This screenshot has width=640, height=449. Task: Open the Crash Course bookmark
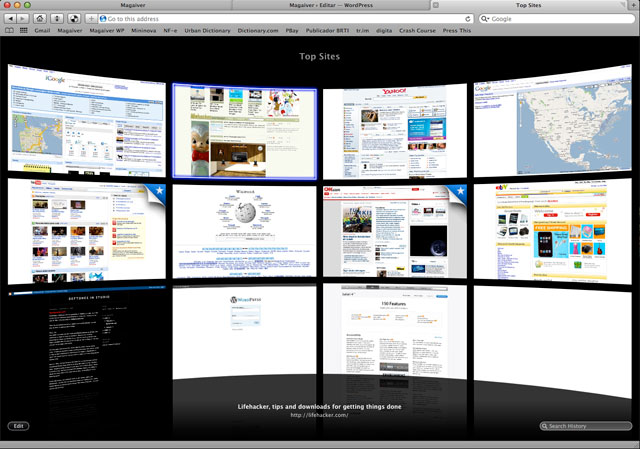(417, 31)
